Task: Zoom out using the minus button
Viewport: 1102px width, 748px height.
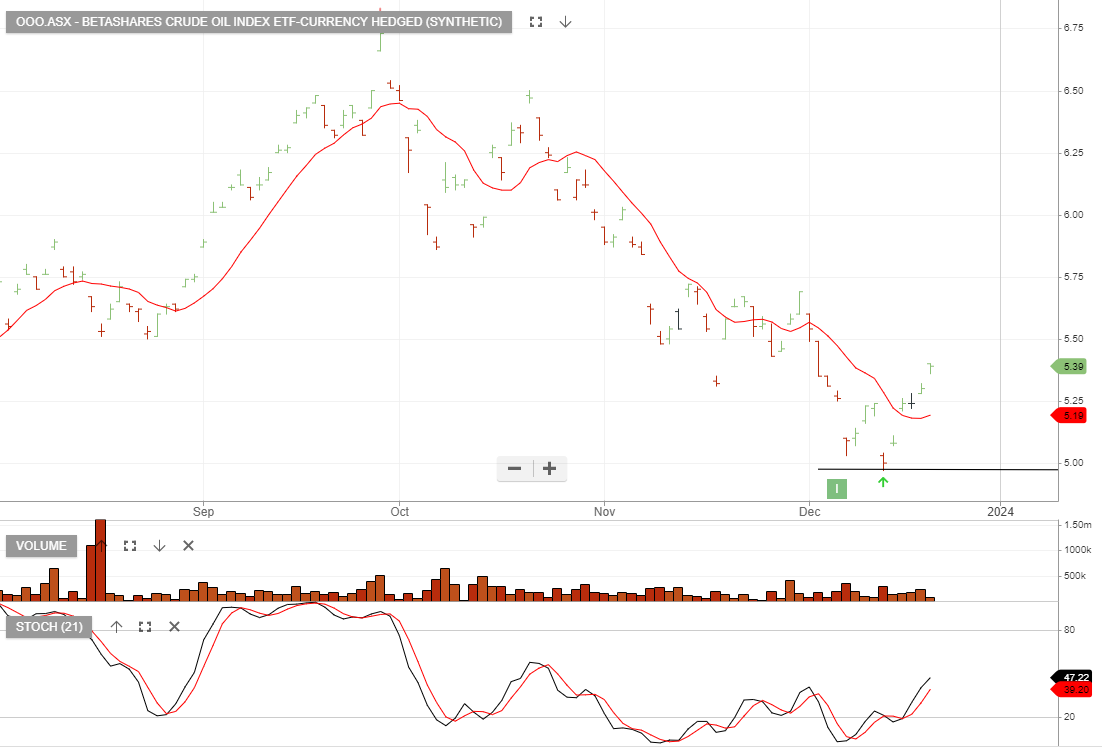Action: [x=514, y=468]
